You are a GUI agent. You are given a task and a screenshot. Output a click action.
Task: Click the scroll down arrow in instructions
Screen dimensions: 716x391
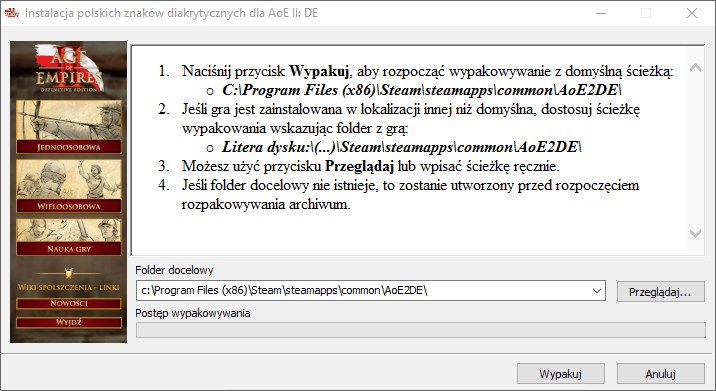tap(695, 233)
